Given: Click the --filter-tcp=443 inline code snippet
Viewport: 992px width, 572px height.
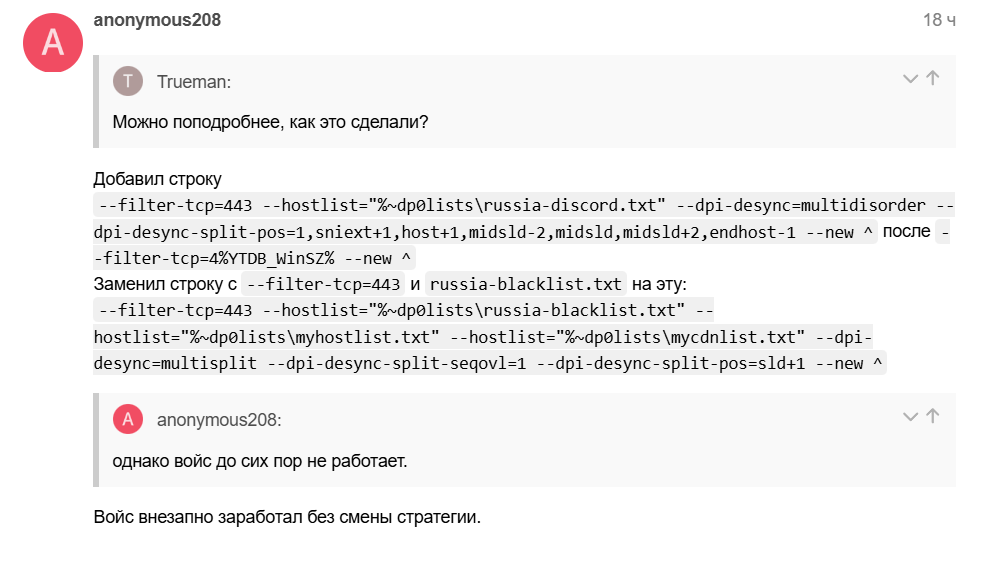Looking at the screenshot, I should [323, 284].
